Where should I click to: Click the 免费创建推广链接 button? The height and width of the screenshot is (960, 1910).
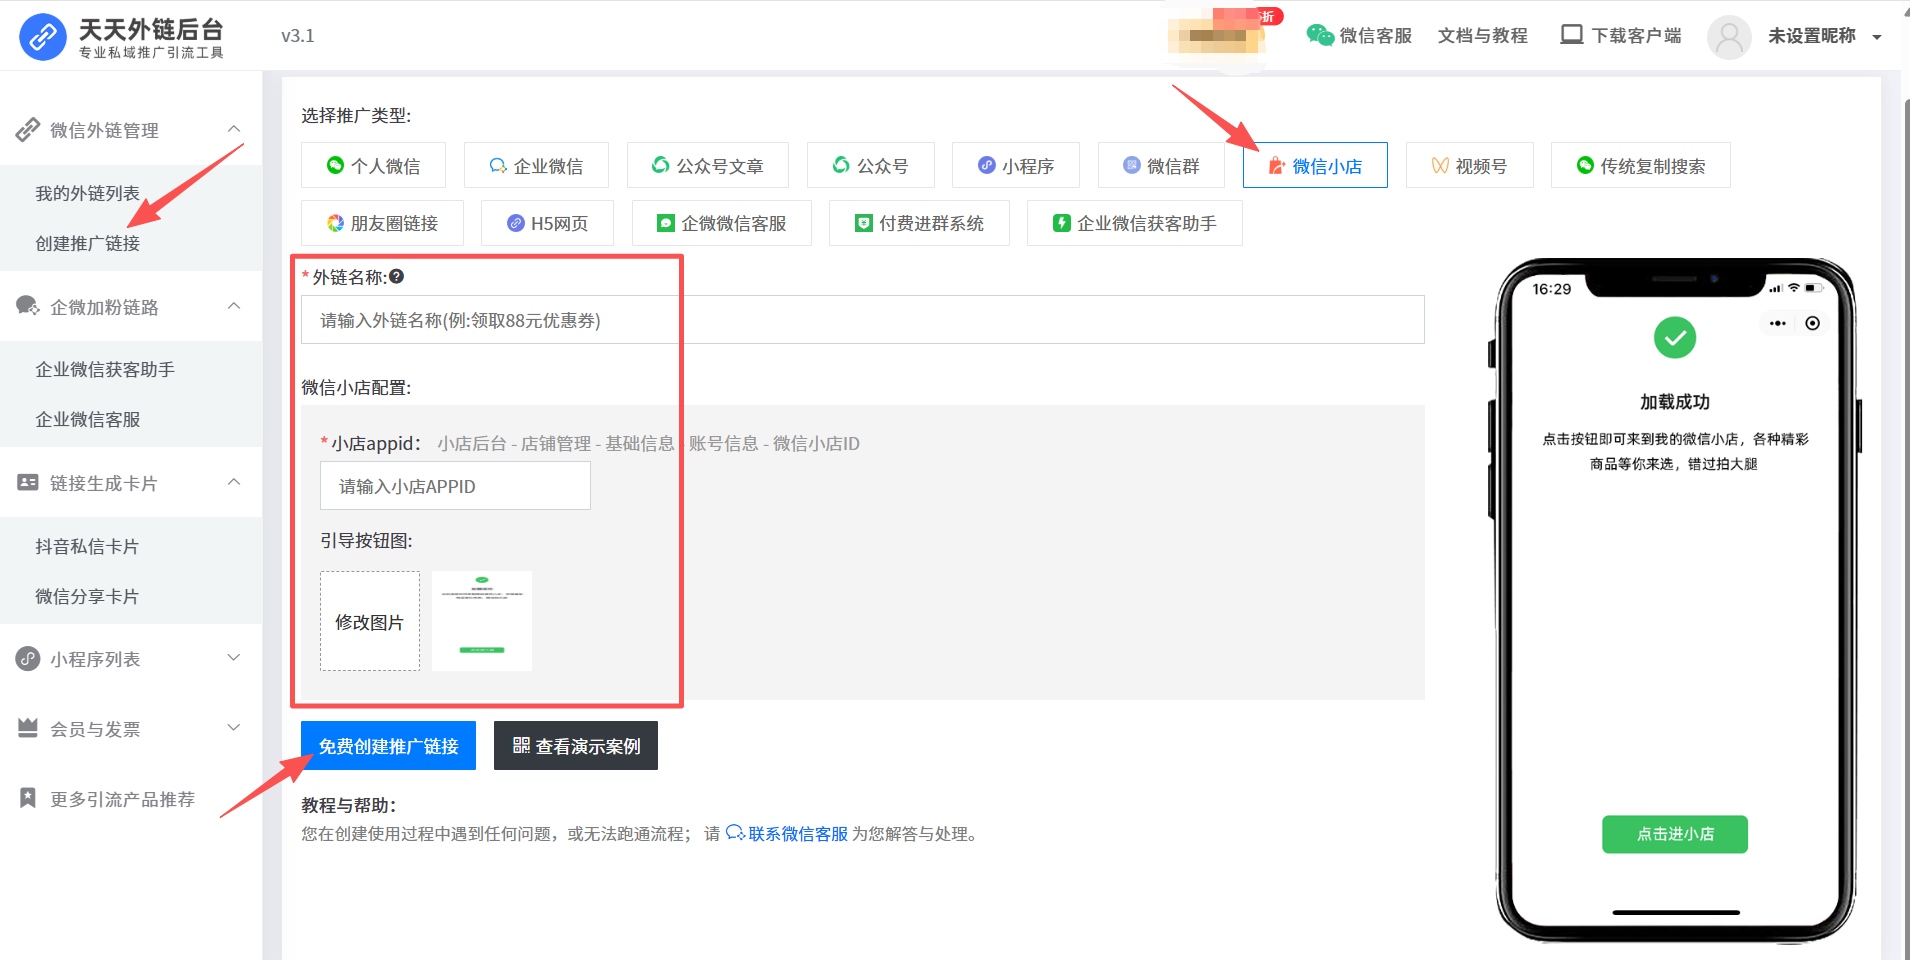click(x=388, y=746)
